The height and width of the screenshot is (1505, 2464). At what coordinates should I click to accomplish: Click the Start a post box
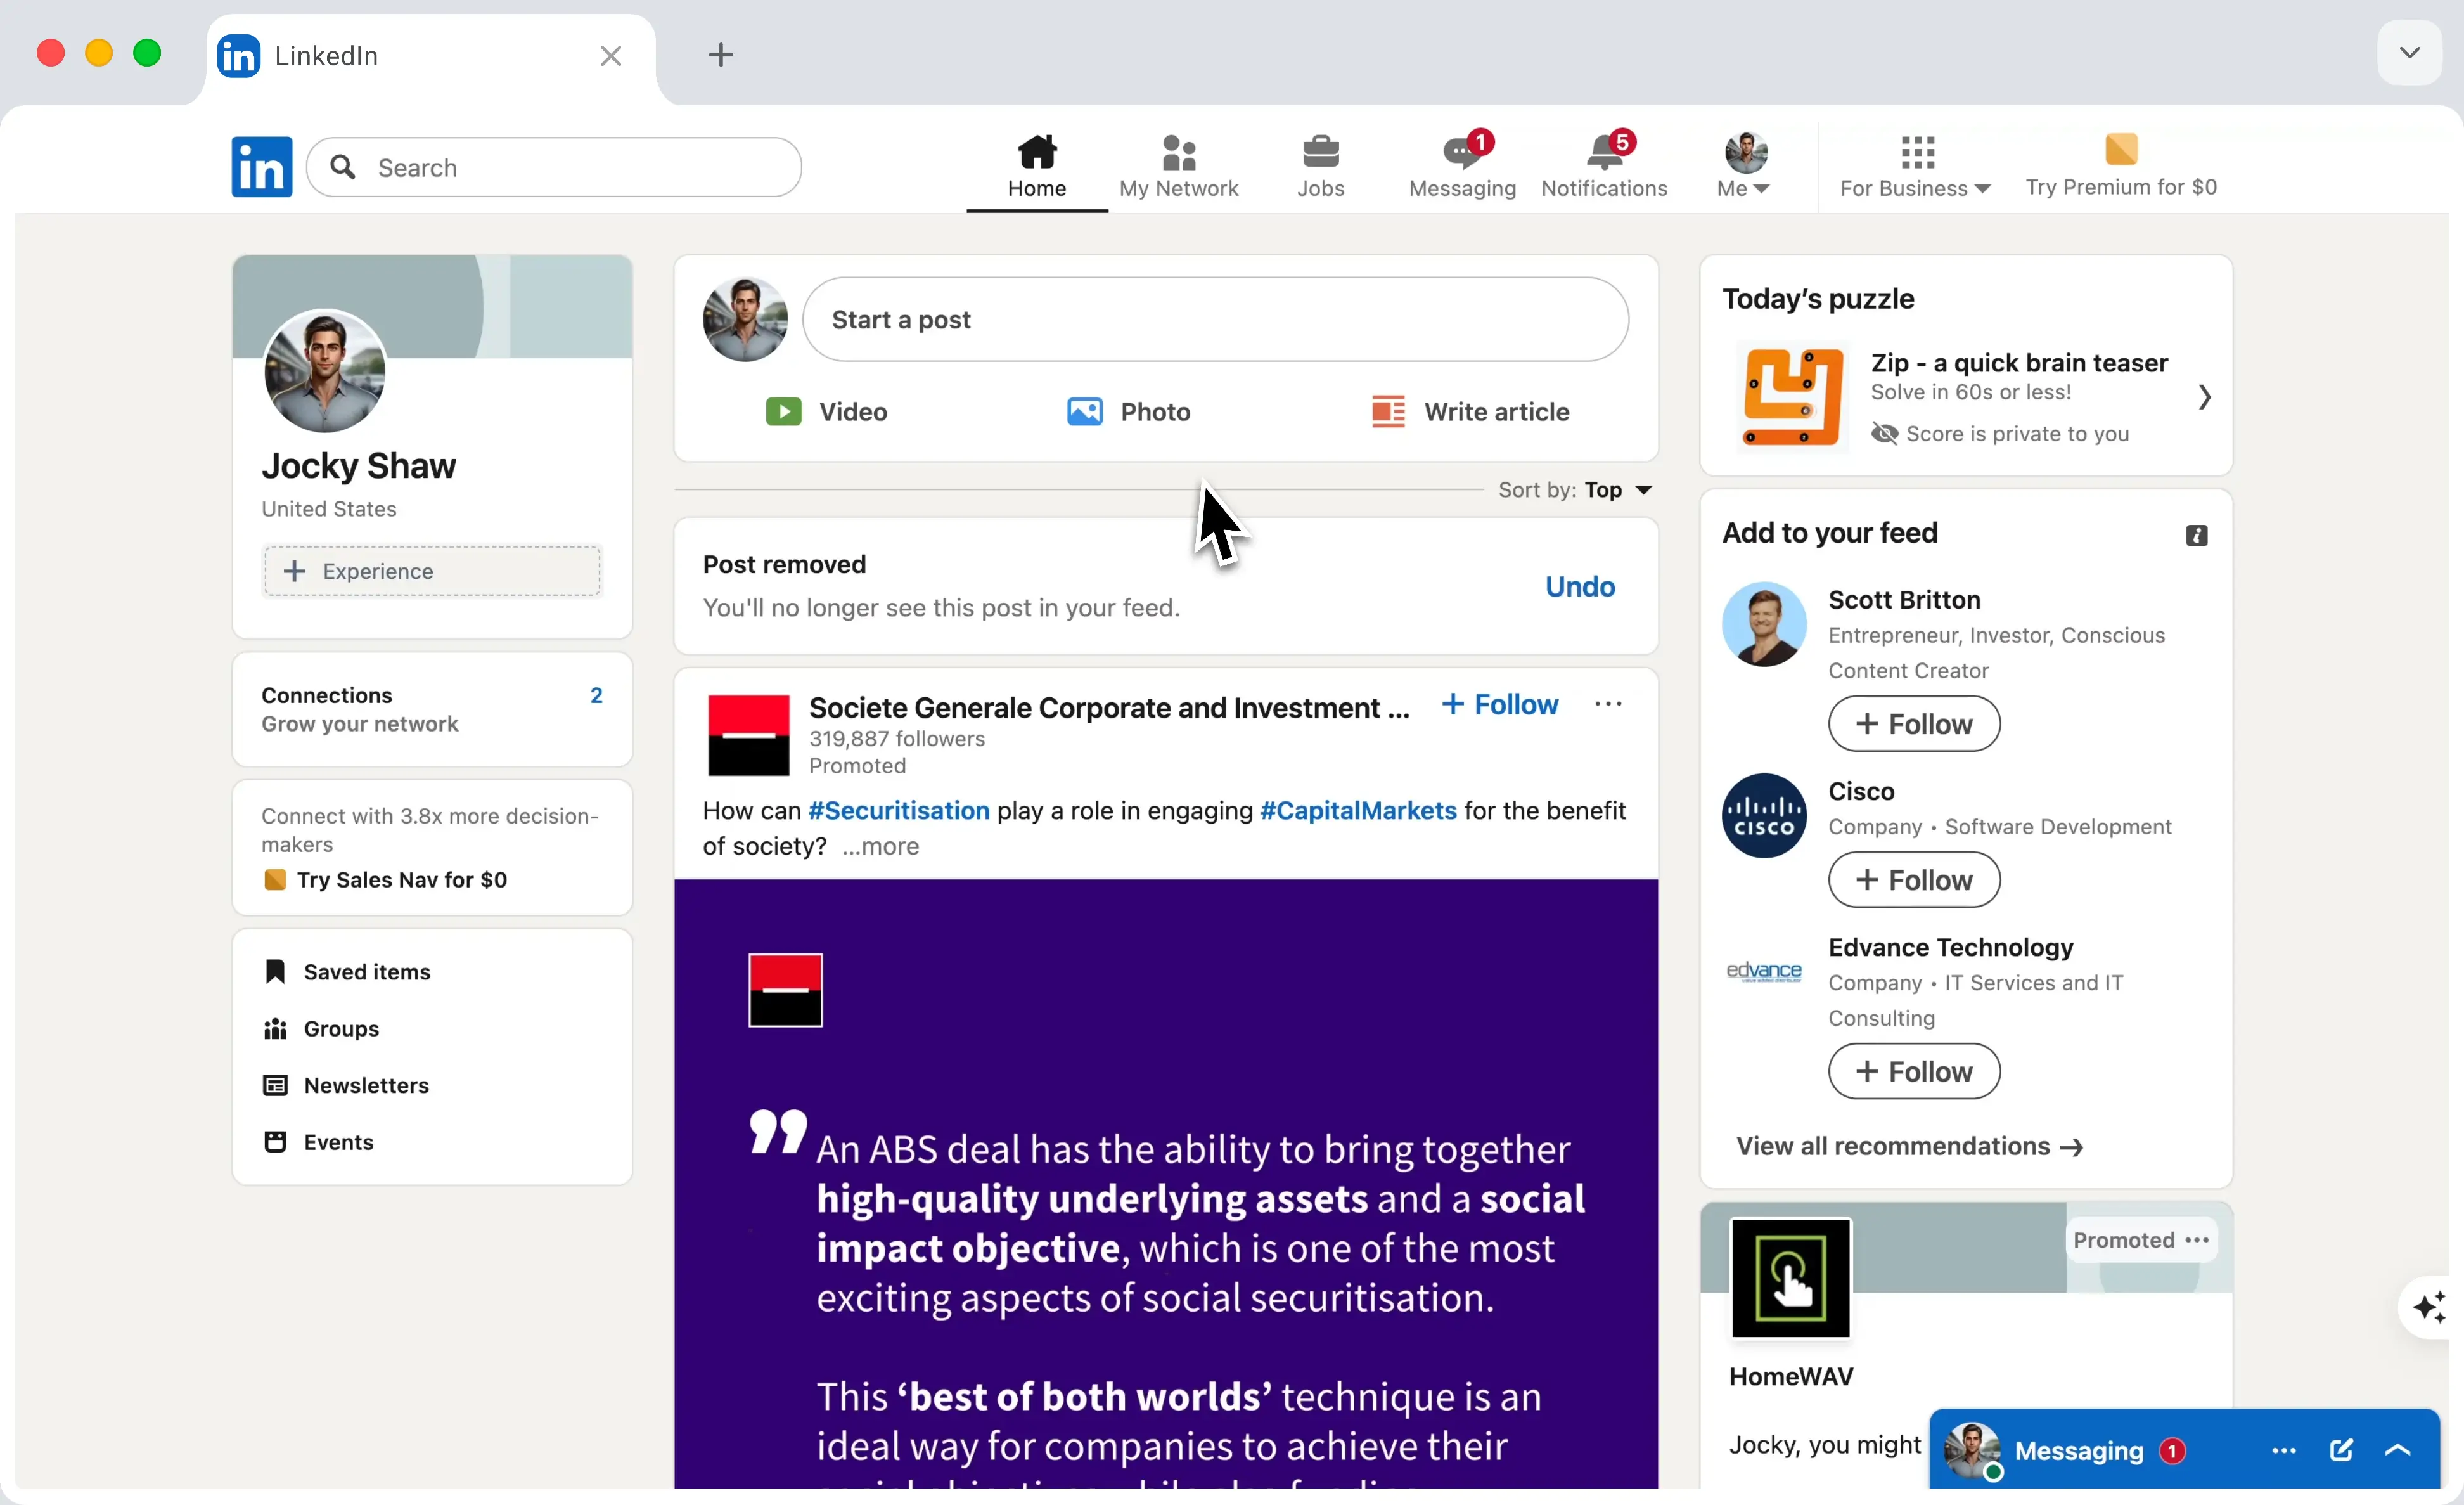click(1215, 320)
